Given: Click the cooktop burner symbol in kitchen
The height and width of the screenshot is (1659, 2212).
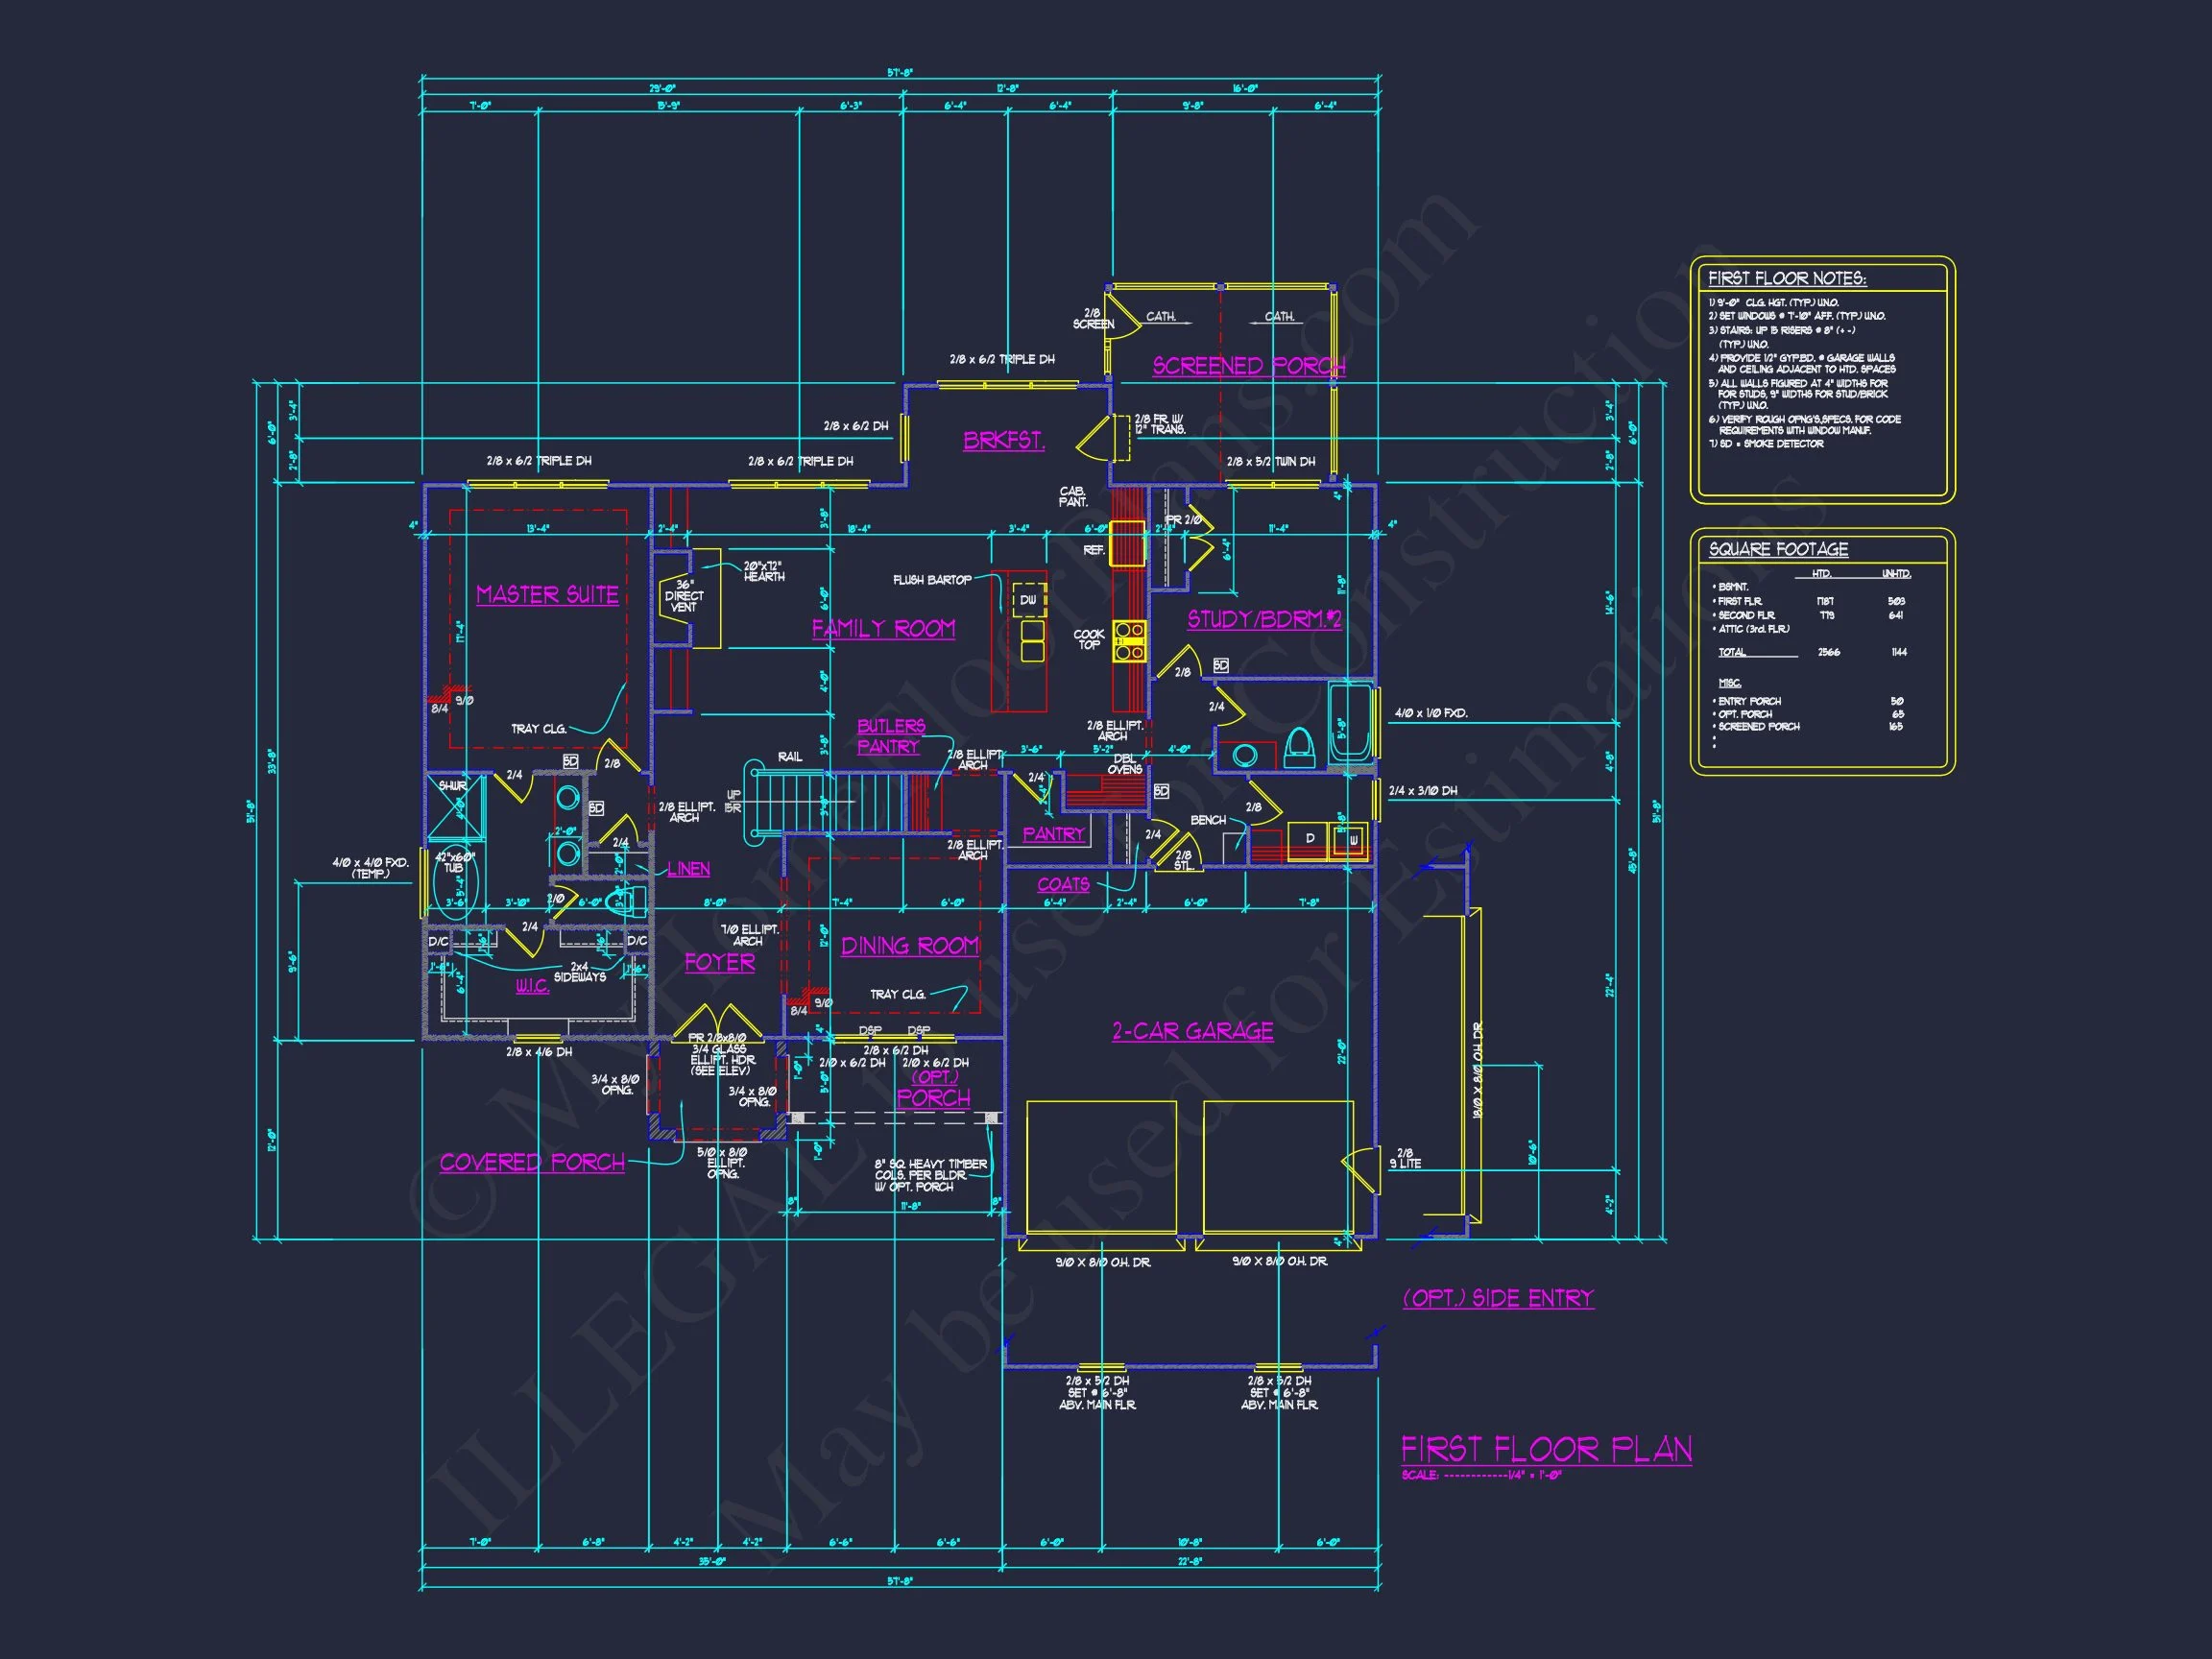Looking at the screenshot, I should tap(1129, 640).
